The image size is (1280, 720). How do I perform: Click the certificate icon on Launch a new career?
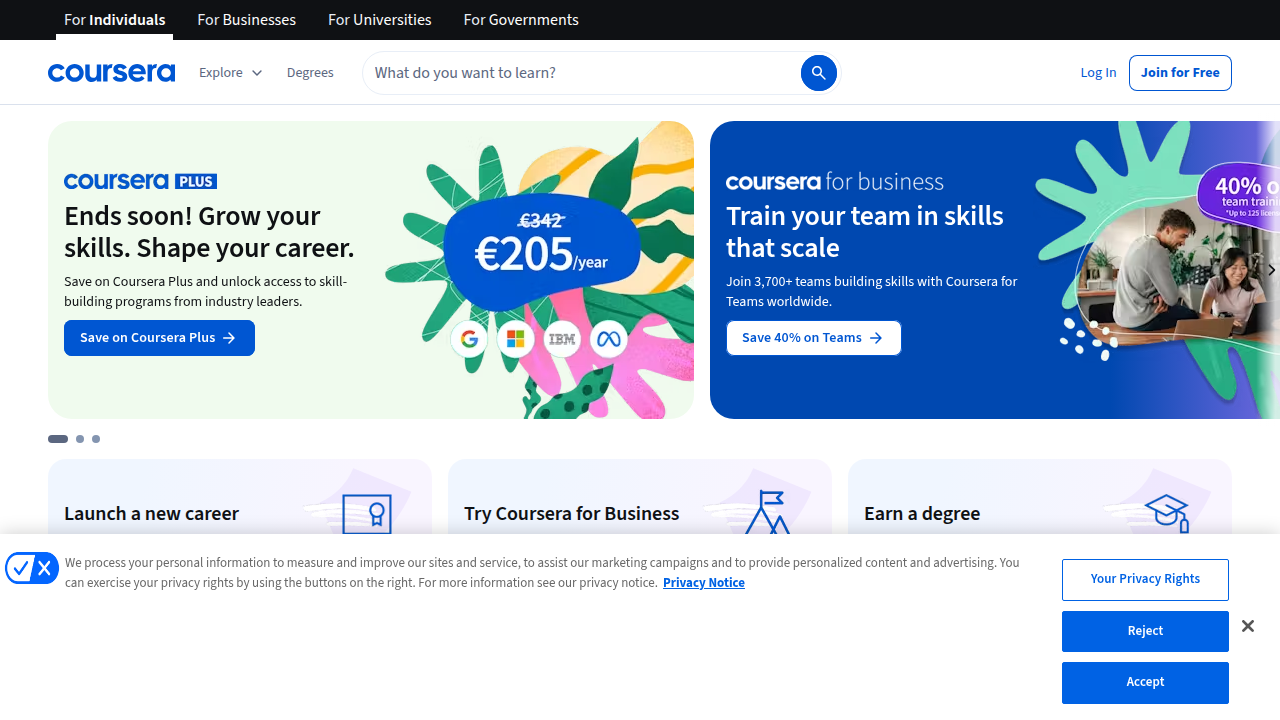[367, 514]
